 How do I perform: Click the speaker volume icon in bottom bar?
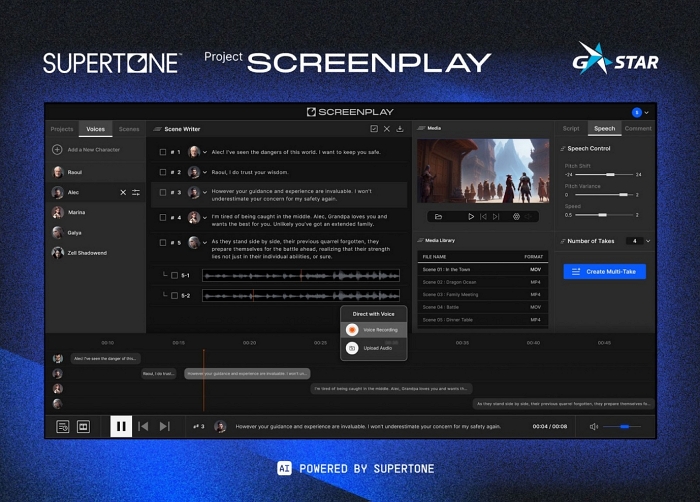pyautogui.click(x=594, y=426)
